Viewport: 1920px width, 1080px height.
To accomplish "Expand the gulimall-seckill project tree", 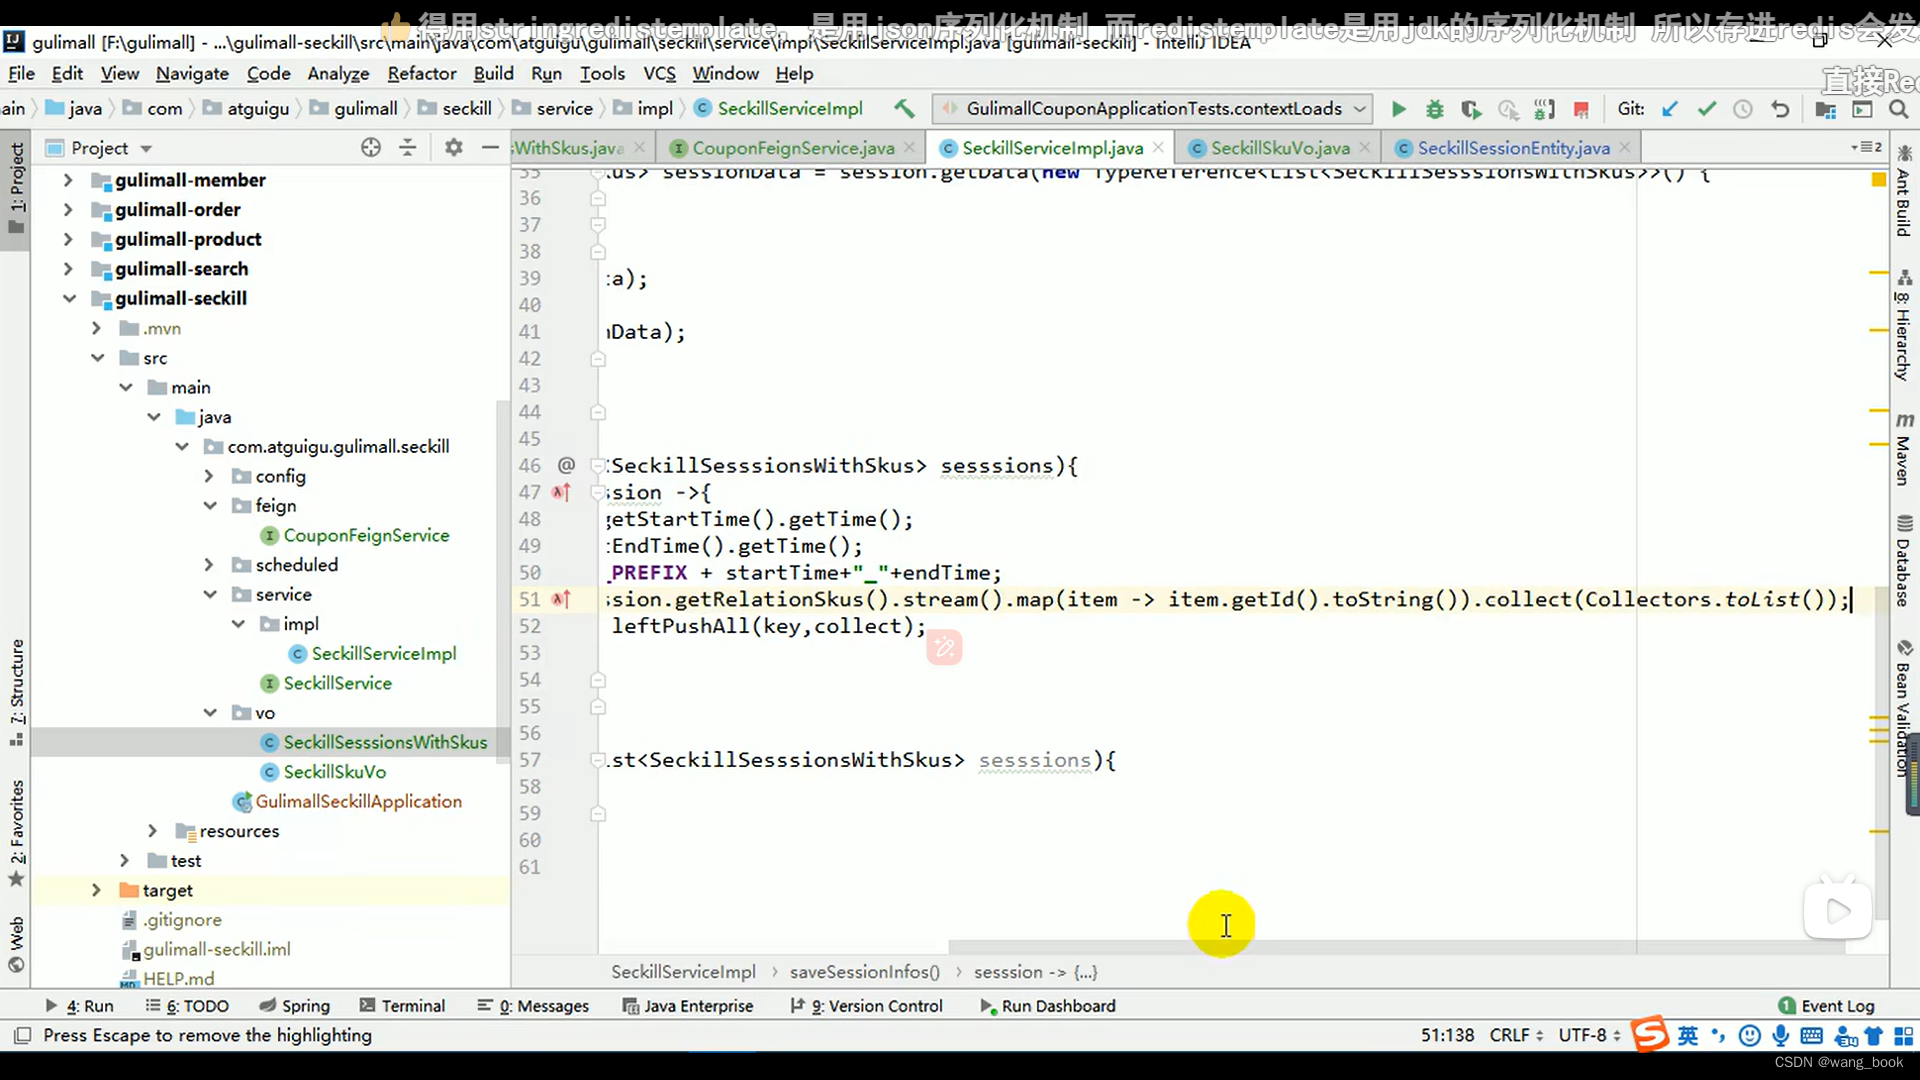I will click(x=67, y=297).
